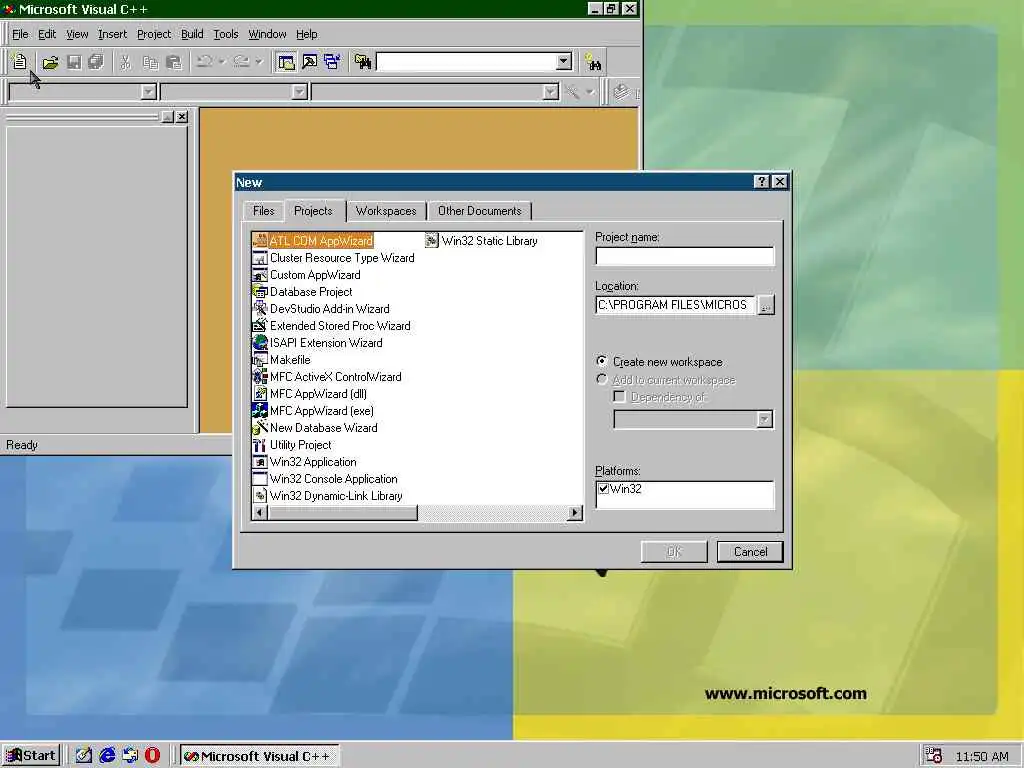Select Win32 Static Library

(482, 241)
